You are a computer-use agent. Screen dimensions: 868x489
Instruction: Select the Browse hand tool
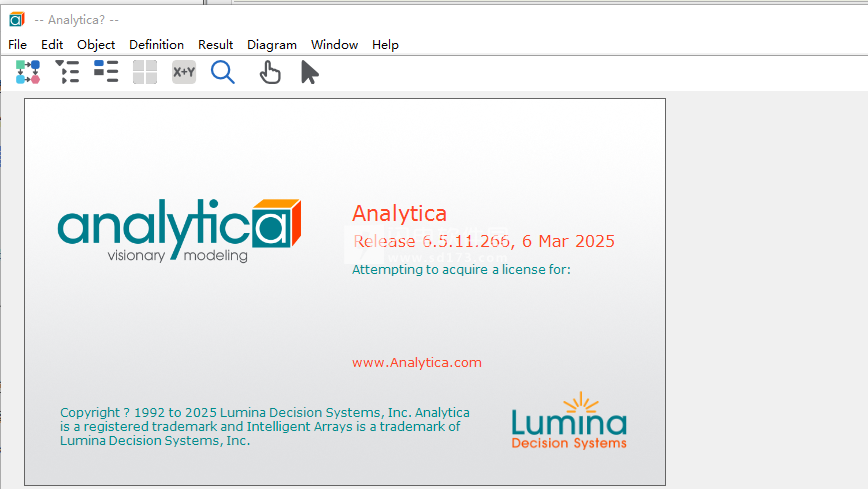270,73
